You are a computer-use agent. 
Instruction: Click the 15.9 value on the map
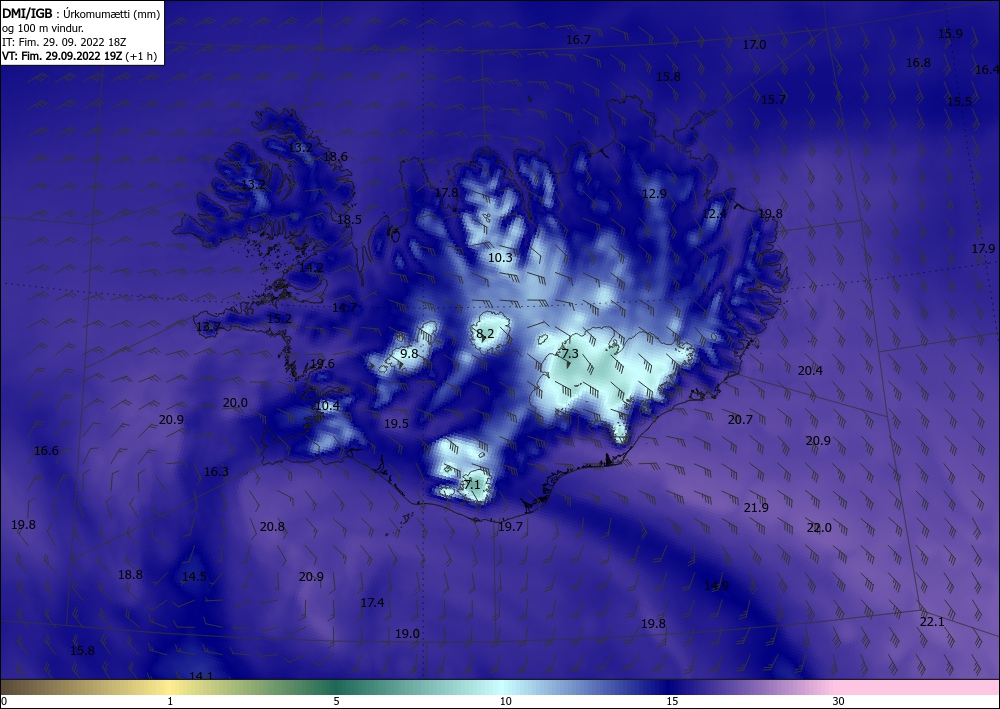[x=950, y=34]
